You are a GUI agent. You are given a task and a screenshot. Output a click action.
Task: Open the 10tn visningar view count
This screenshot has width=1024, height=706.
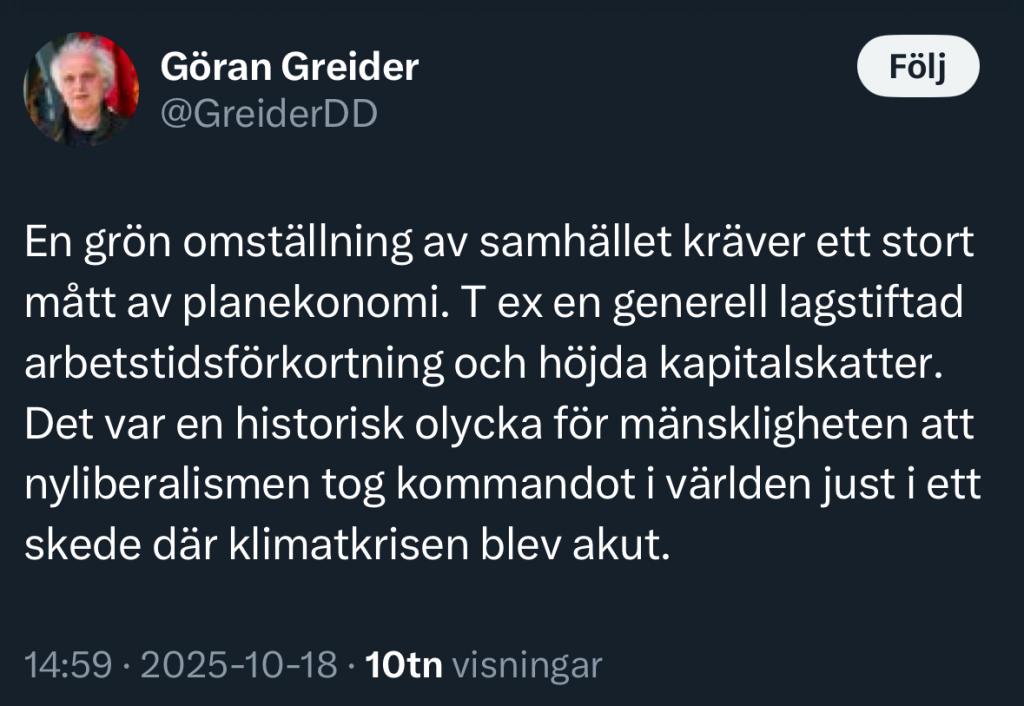[x=484, y=665]
